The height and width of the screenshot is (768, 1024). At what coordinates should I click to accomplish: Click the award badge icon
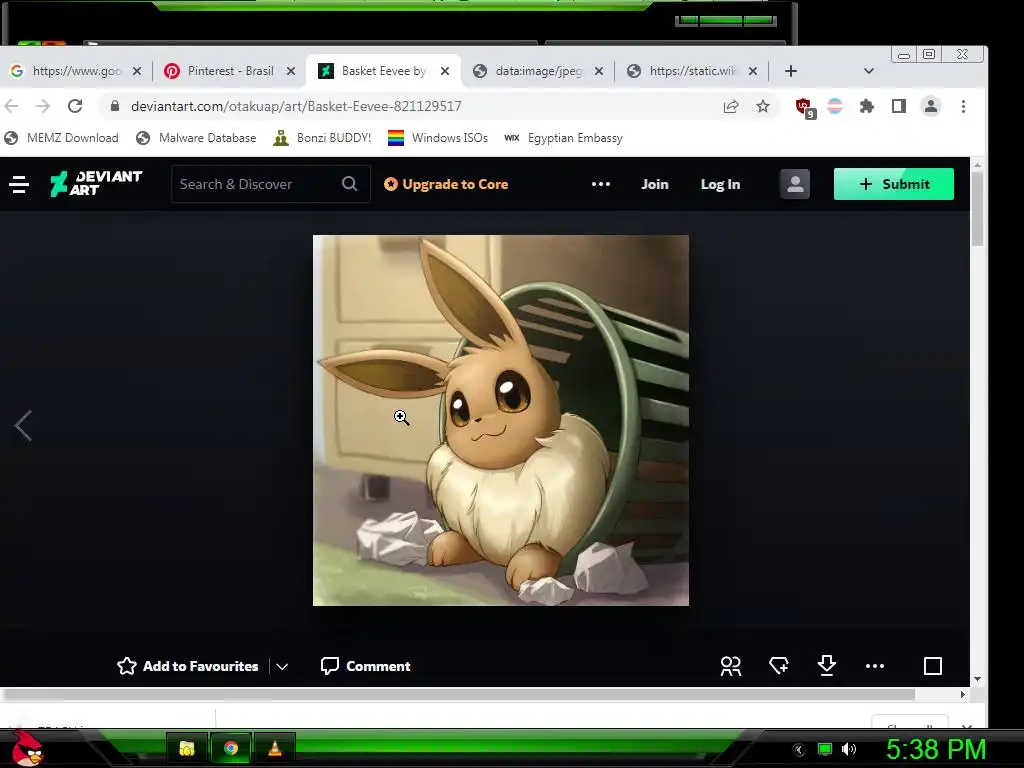(x=778, y=666)
